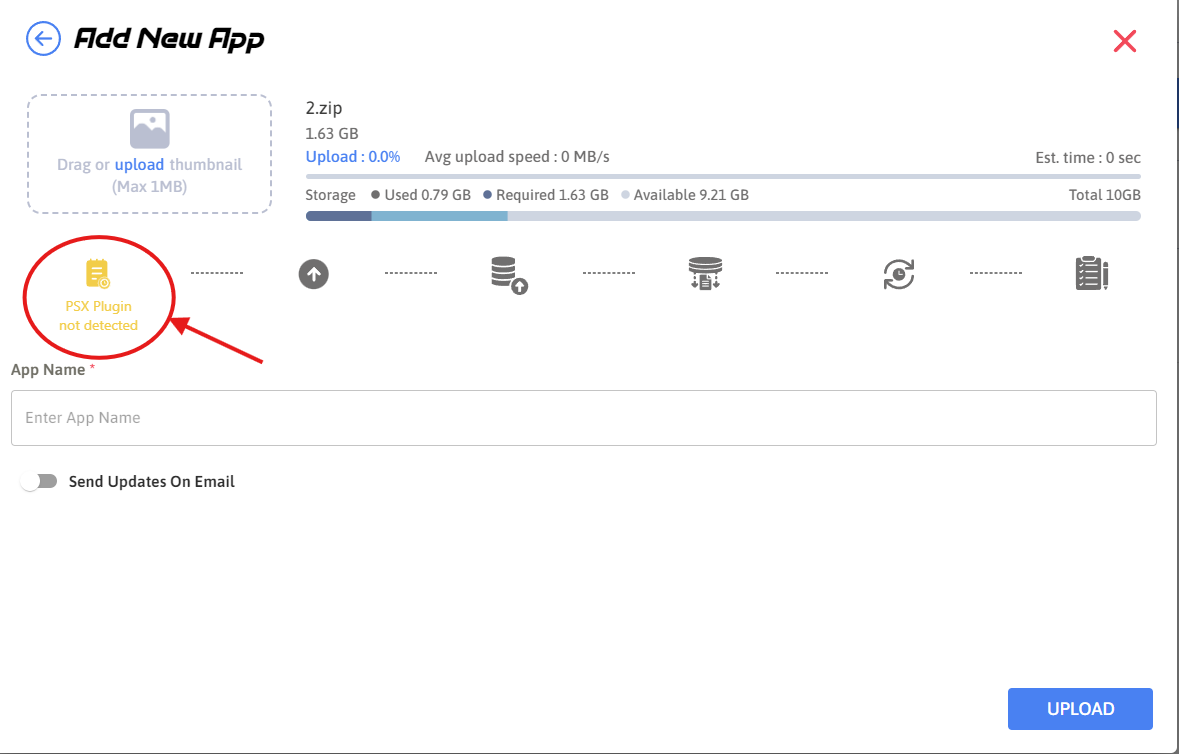This screenshot has width=1179, height=754.
Task: Click the blue upload thumbnail link
Action: click(139, 165)
